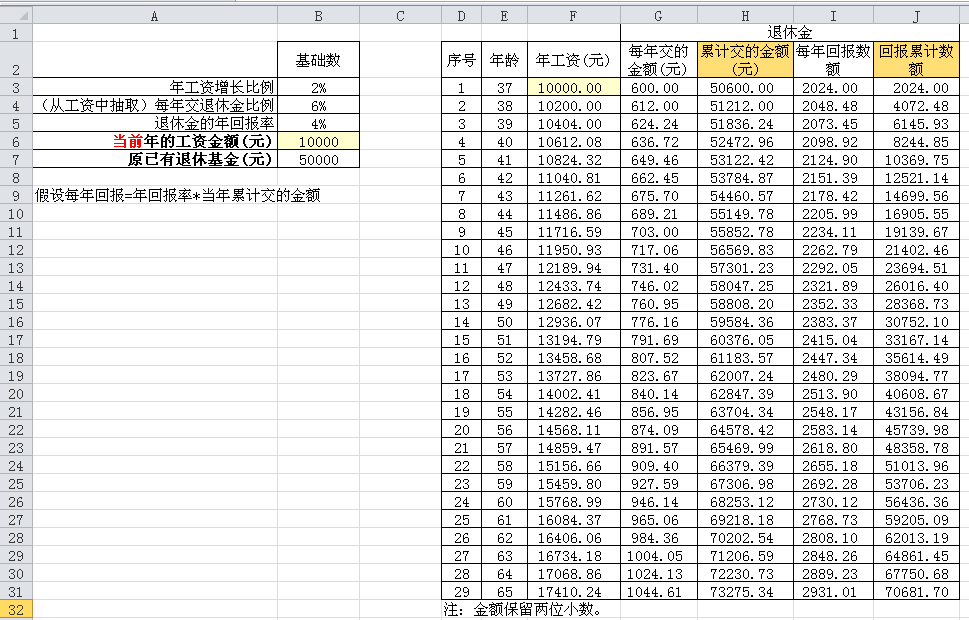Click the yellow 10000.00 annual salary cell

pos(572,88)
